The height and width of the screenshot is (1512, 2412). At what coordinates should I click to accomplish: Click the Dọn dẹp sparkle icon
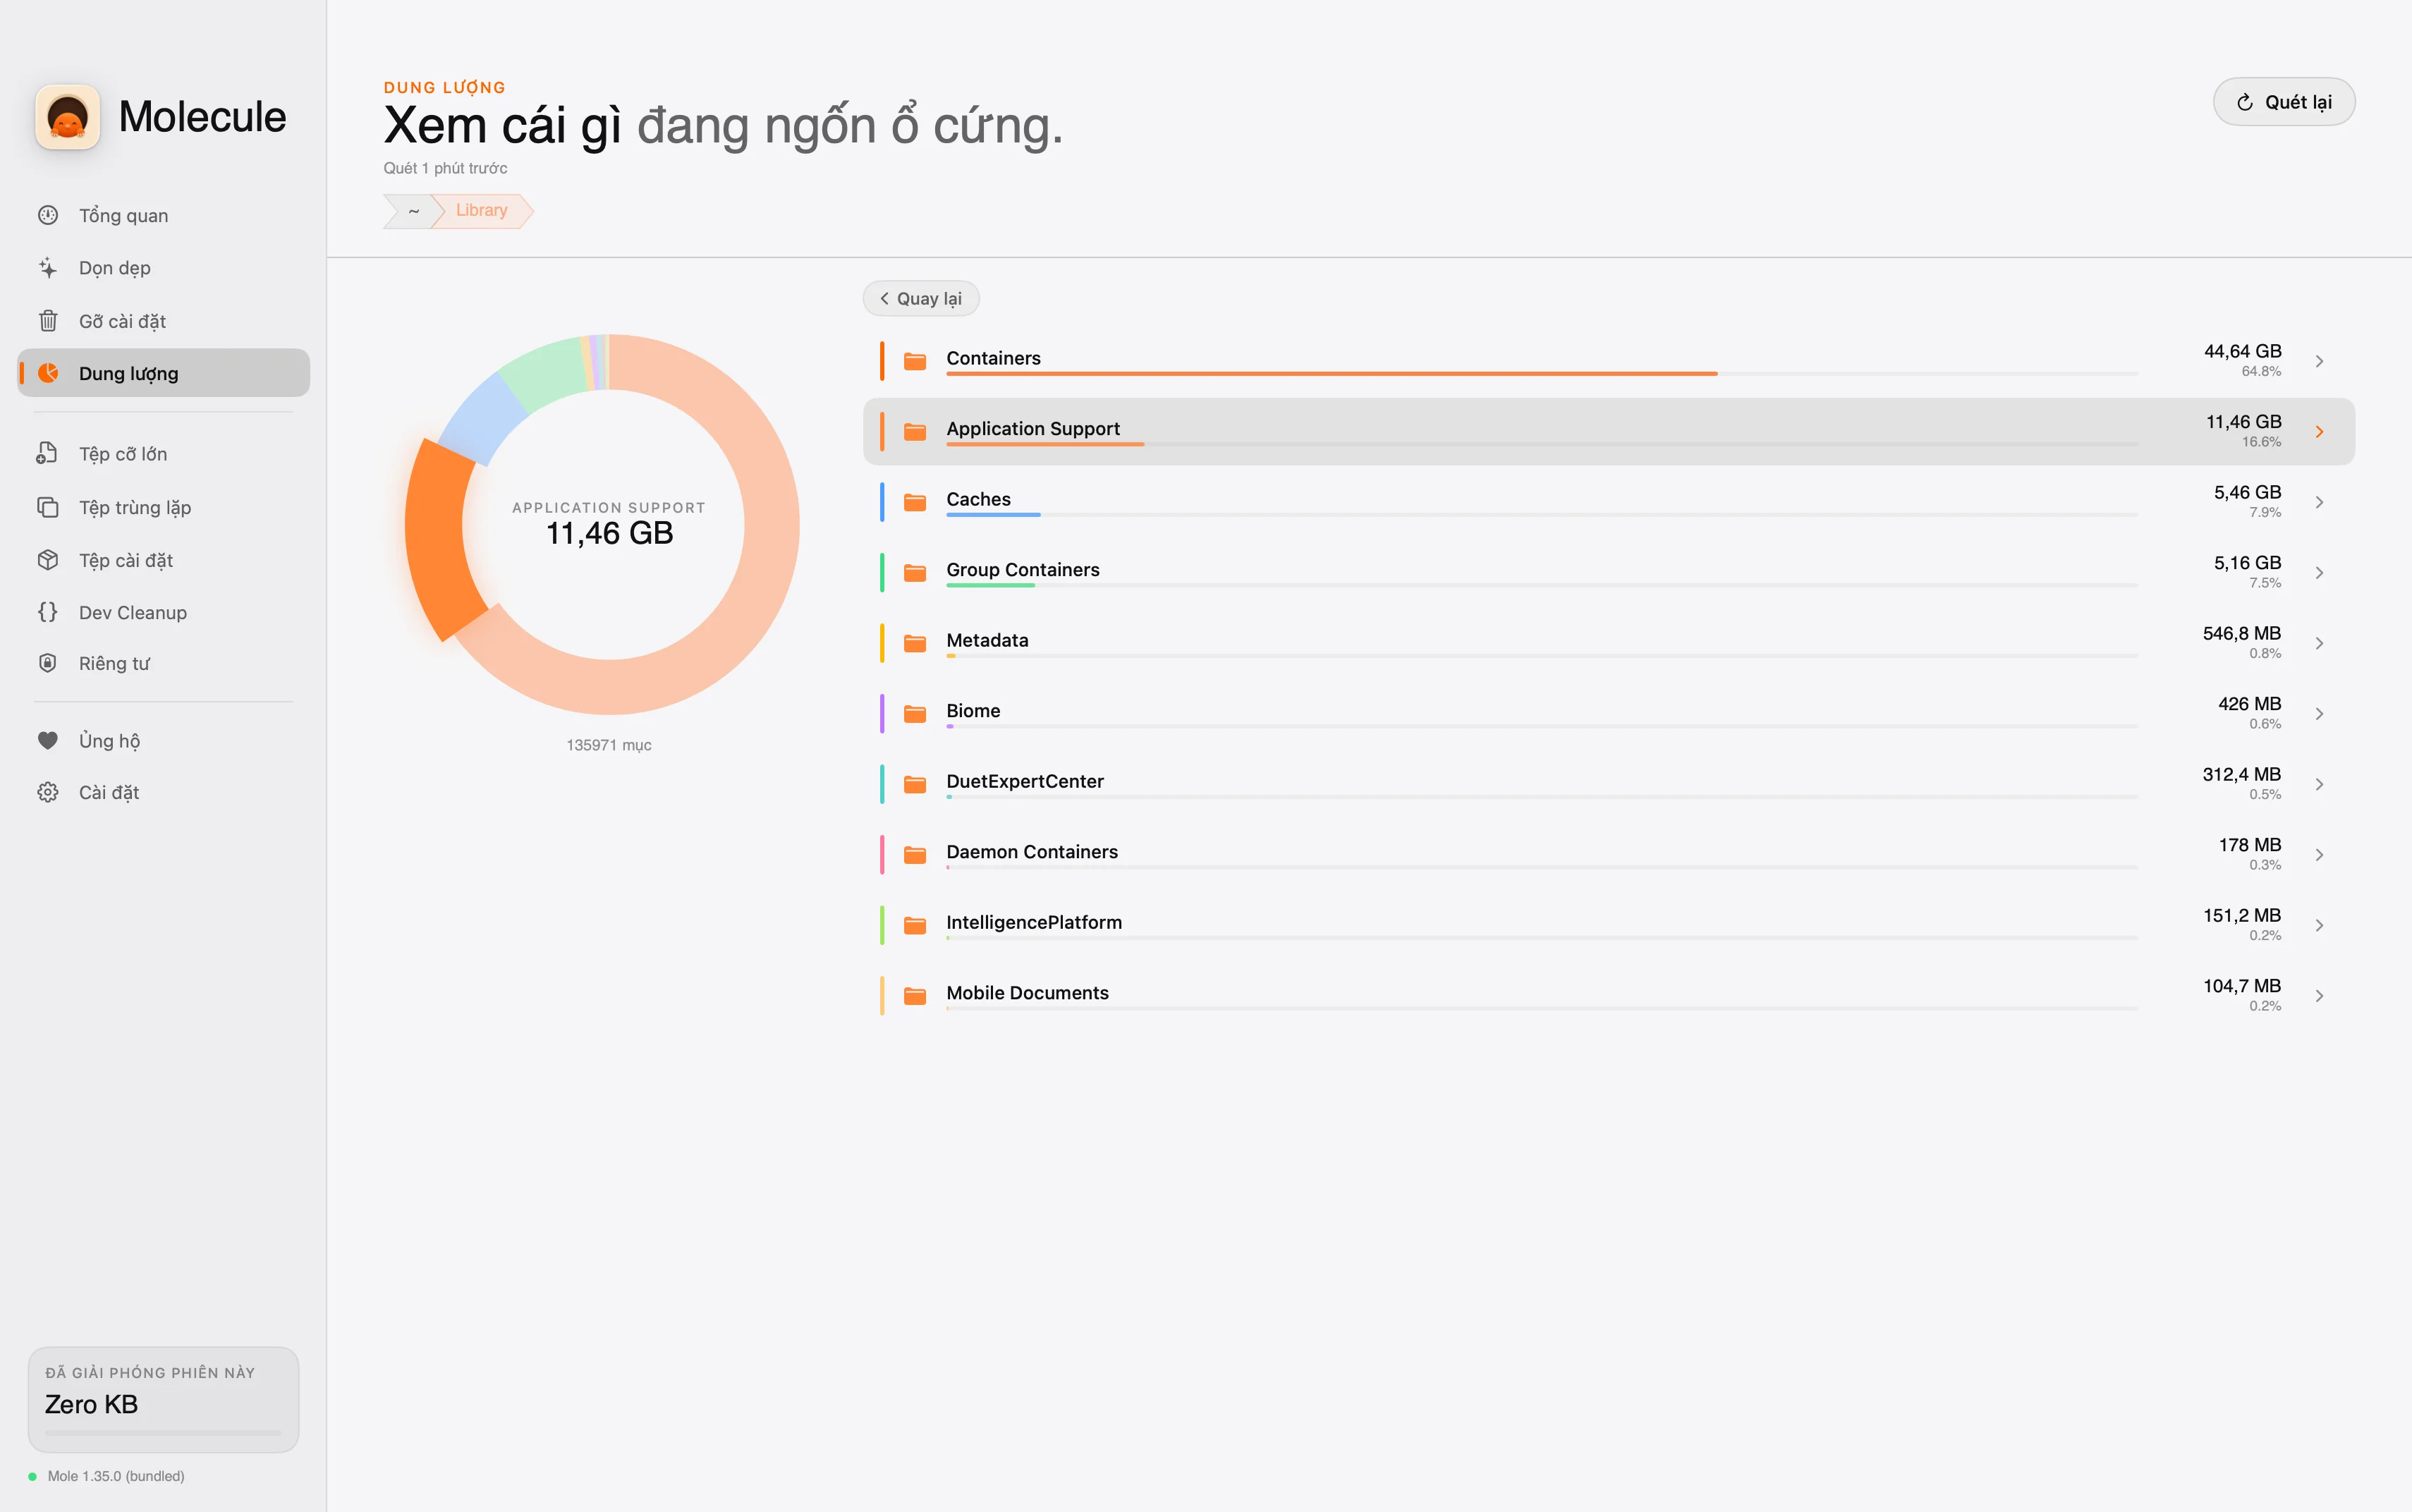tap(48, 268)
